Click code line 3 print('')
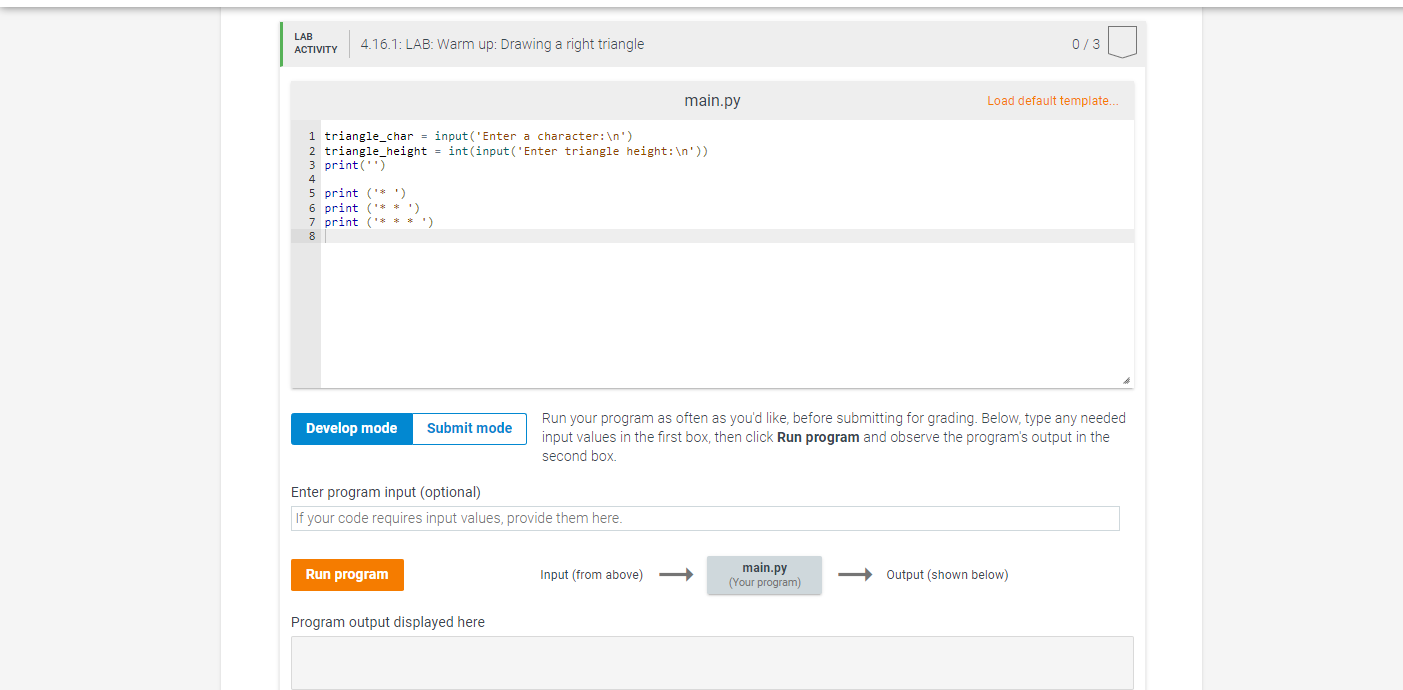 355,165
